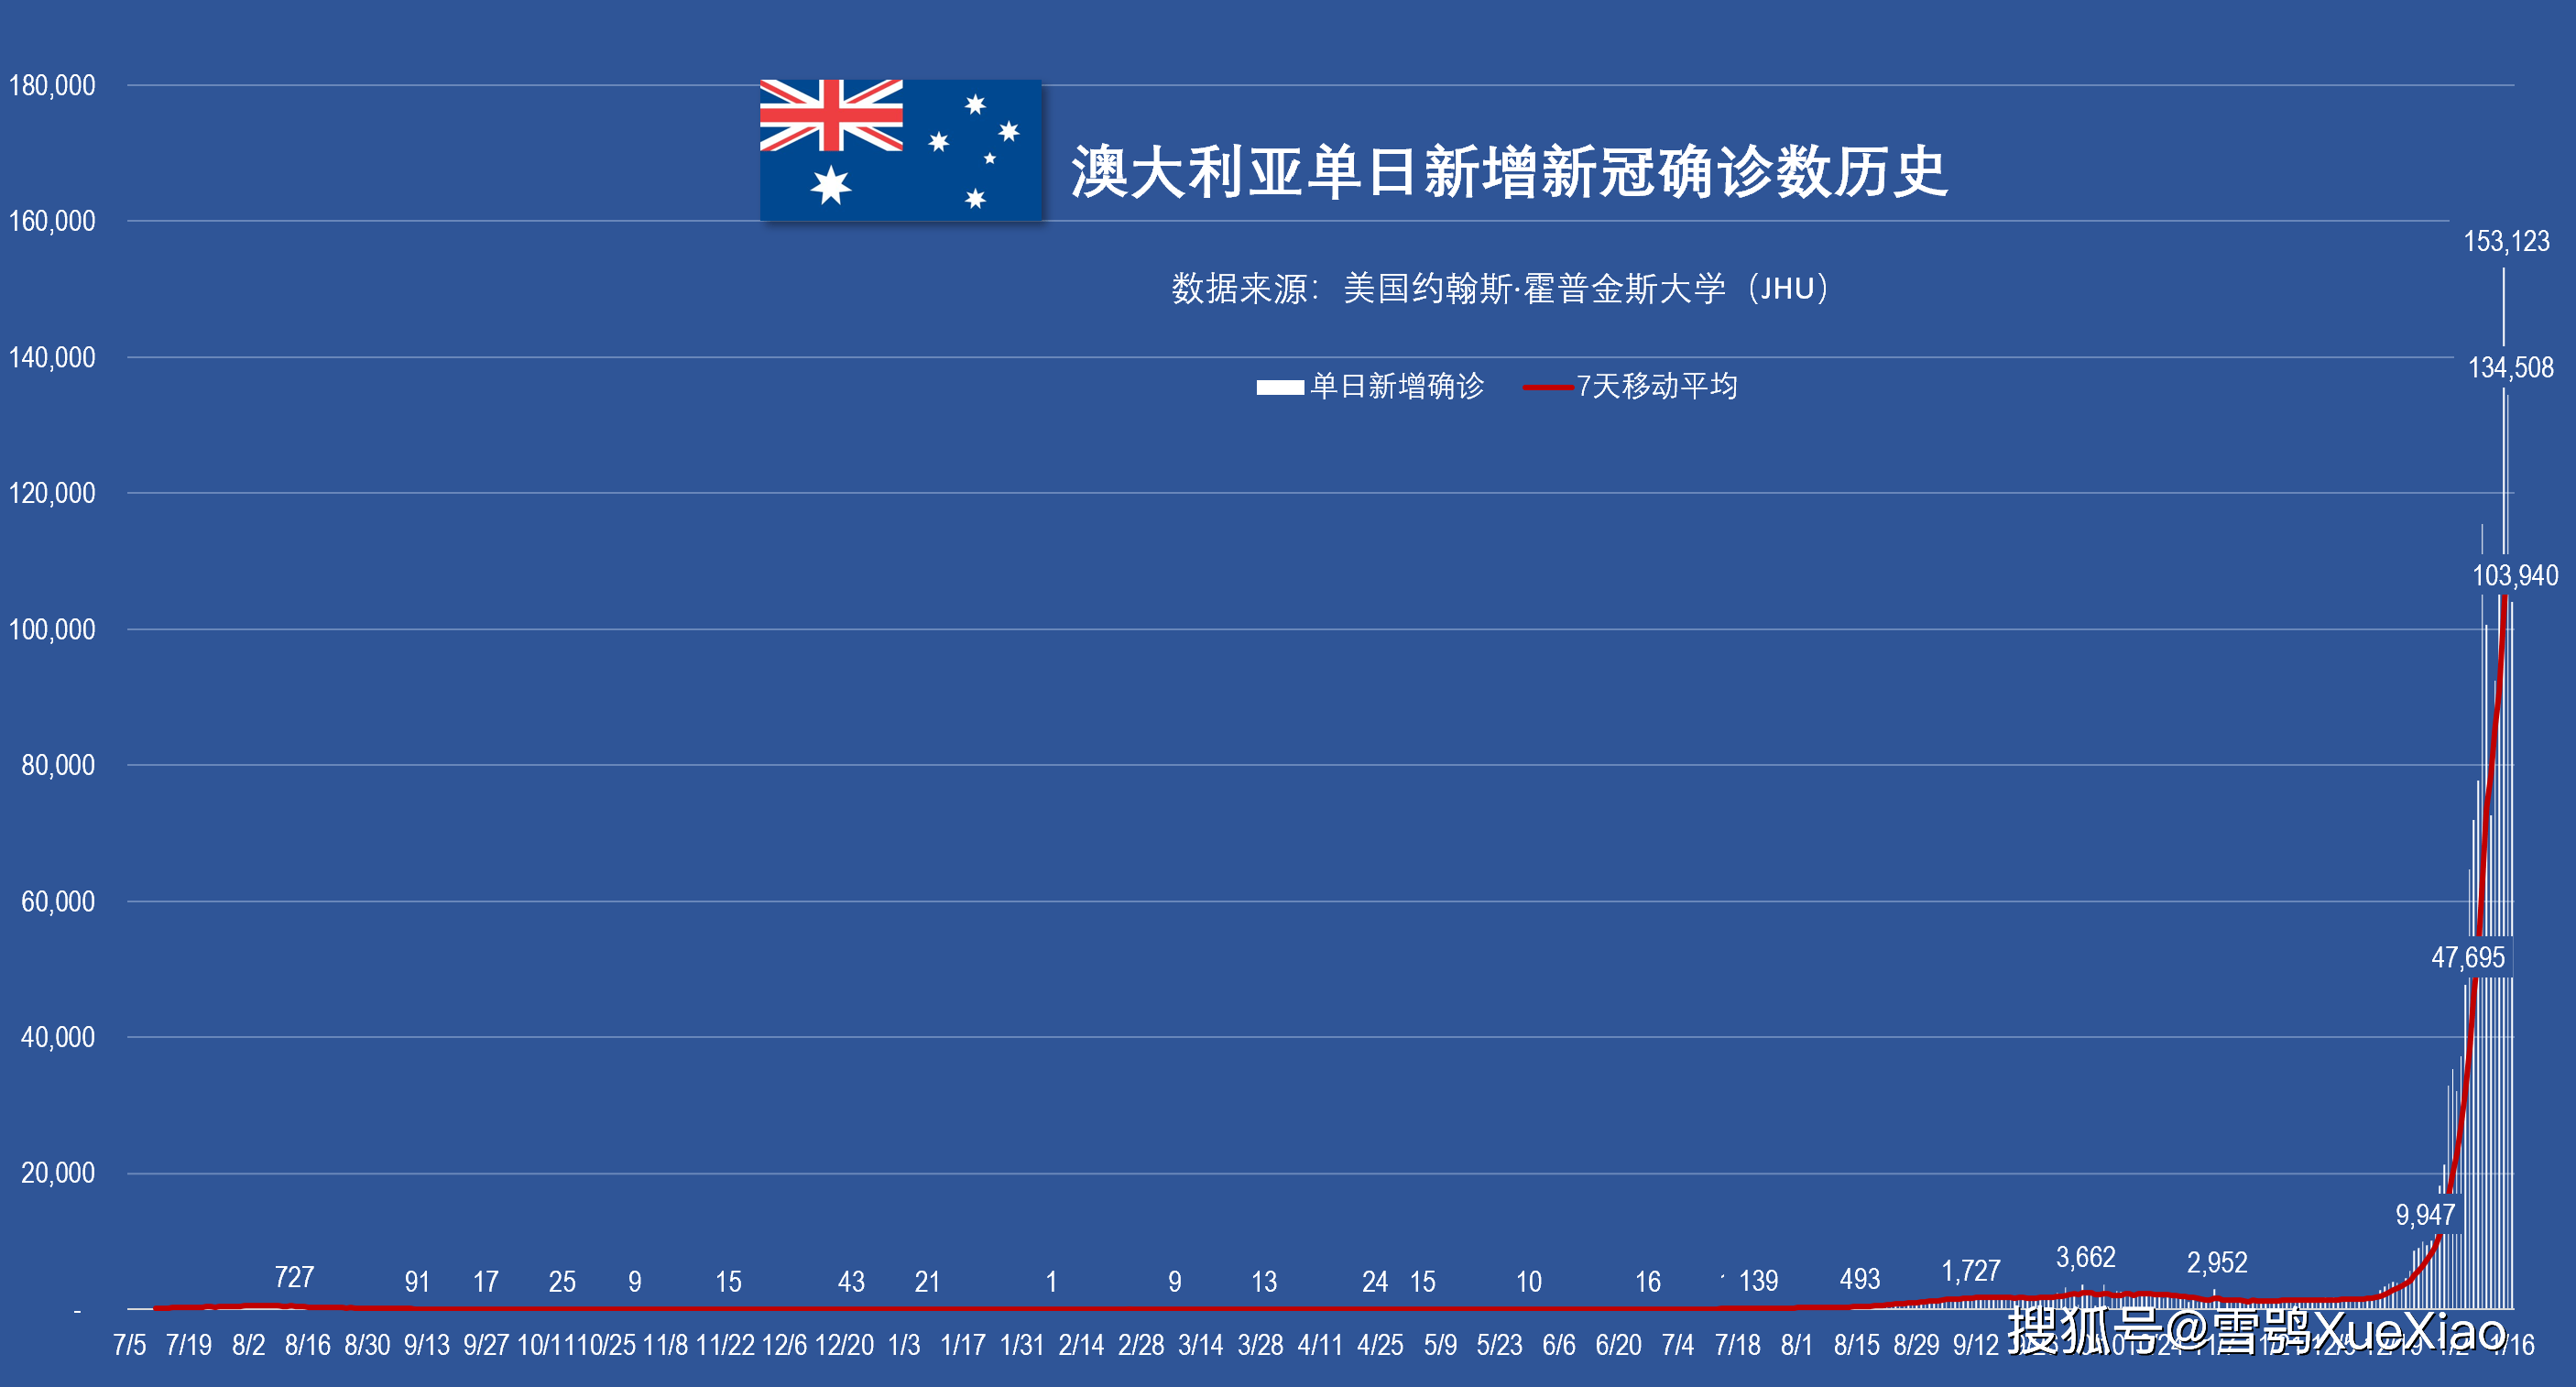Click the 120,000 y-axis label
Image resolution: width=2576 pixels, height=1387 pixels.
(x=52, y=493)
